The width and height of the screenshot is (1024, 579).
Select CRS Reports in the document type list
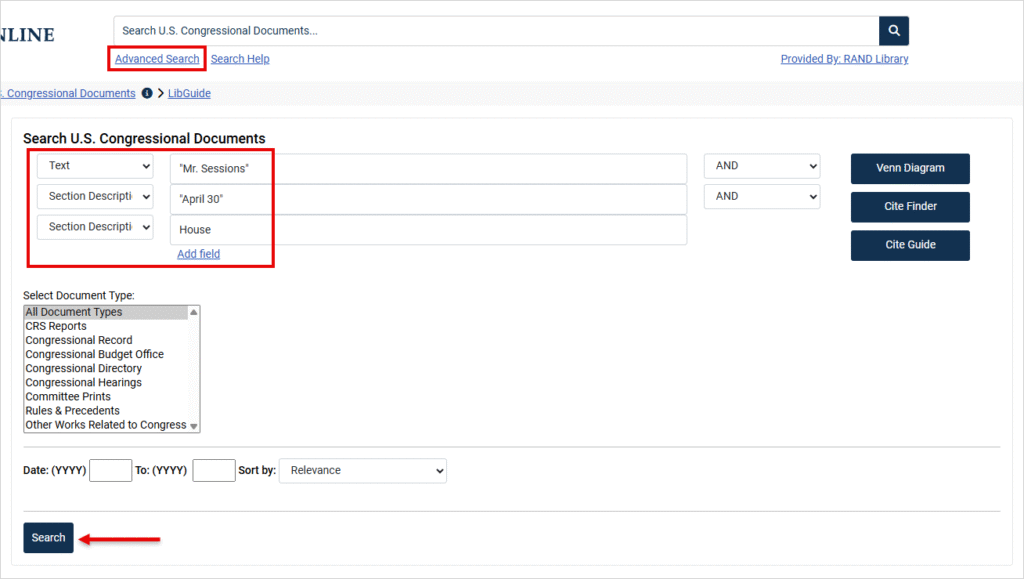[x=56, y=326]
